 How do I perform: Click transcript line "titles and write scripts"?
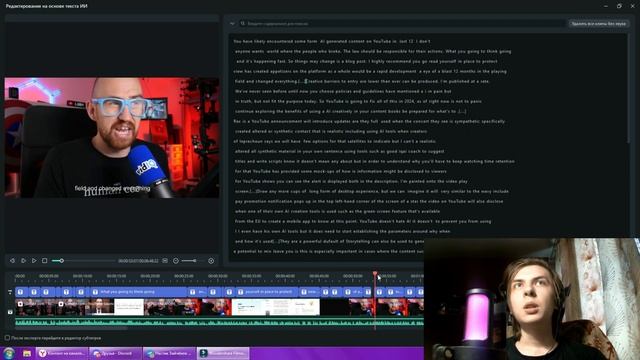point(375,161)
